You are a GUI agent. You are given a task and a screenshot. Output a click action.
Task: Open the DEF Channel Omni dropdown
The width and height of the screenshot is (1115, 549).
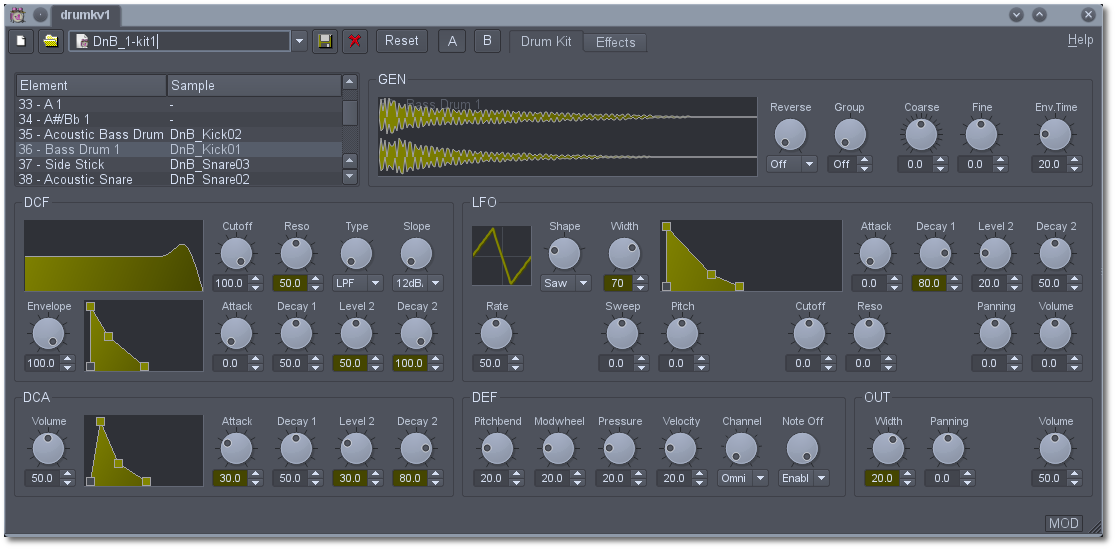743,478
